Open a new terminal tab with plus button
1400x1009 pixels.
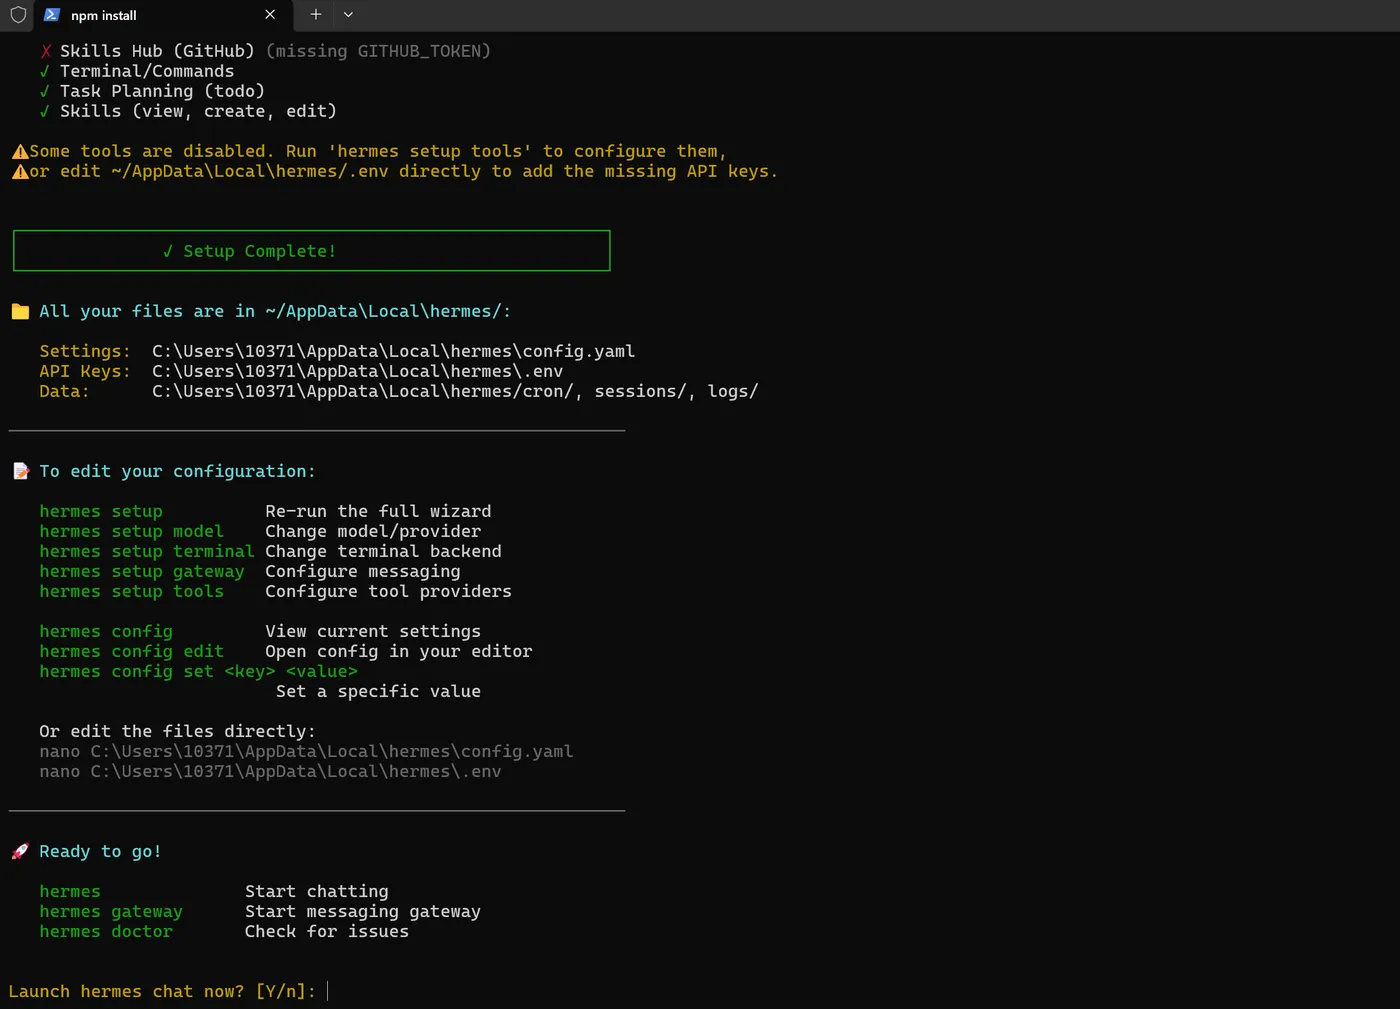click(316, 15)
